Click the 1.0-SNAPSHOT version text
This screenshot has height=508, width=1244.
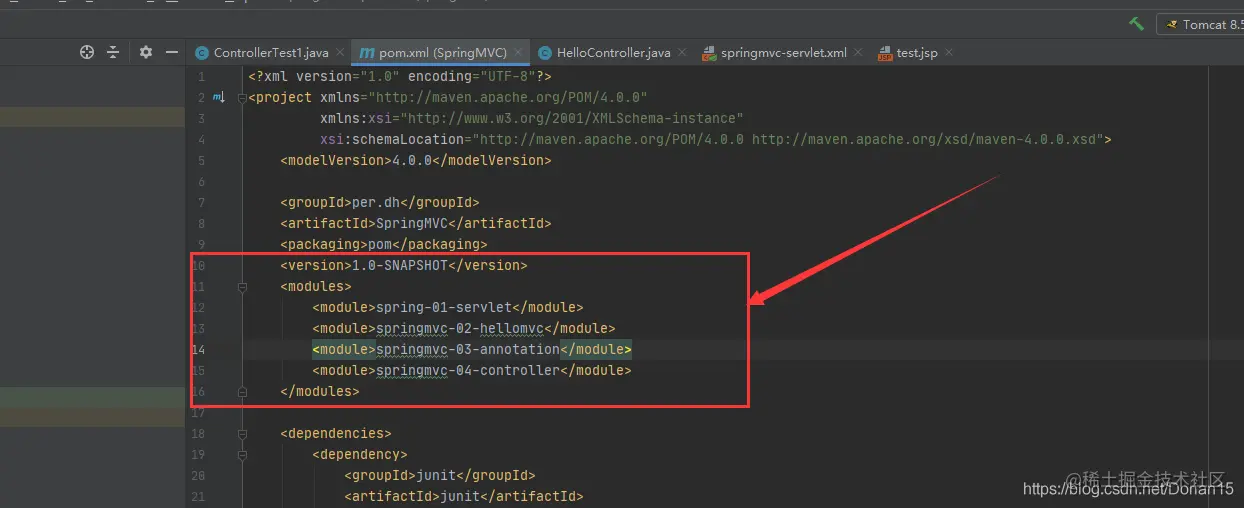tap(399, 266)
